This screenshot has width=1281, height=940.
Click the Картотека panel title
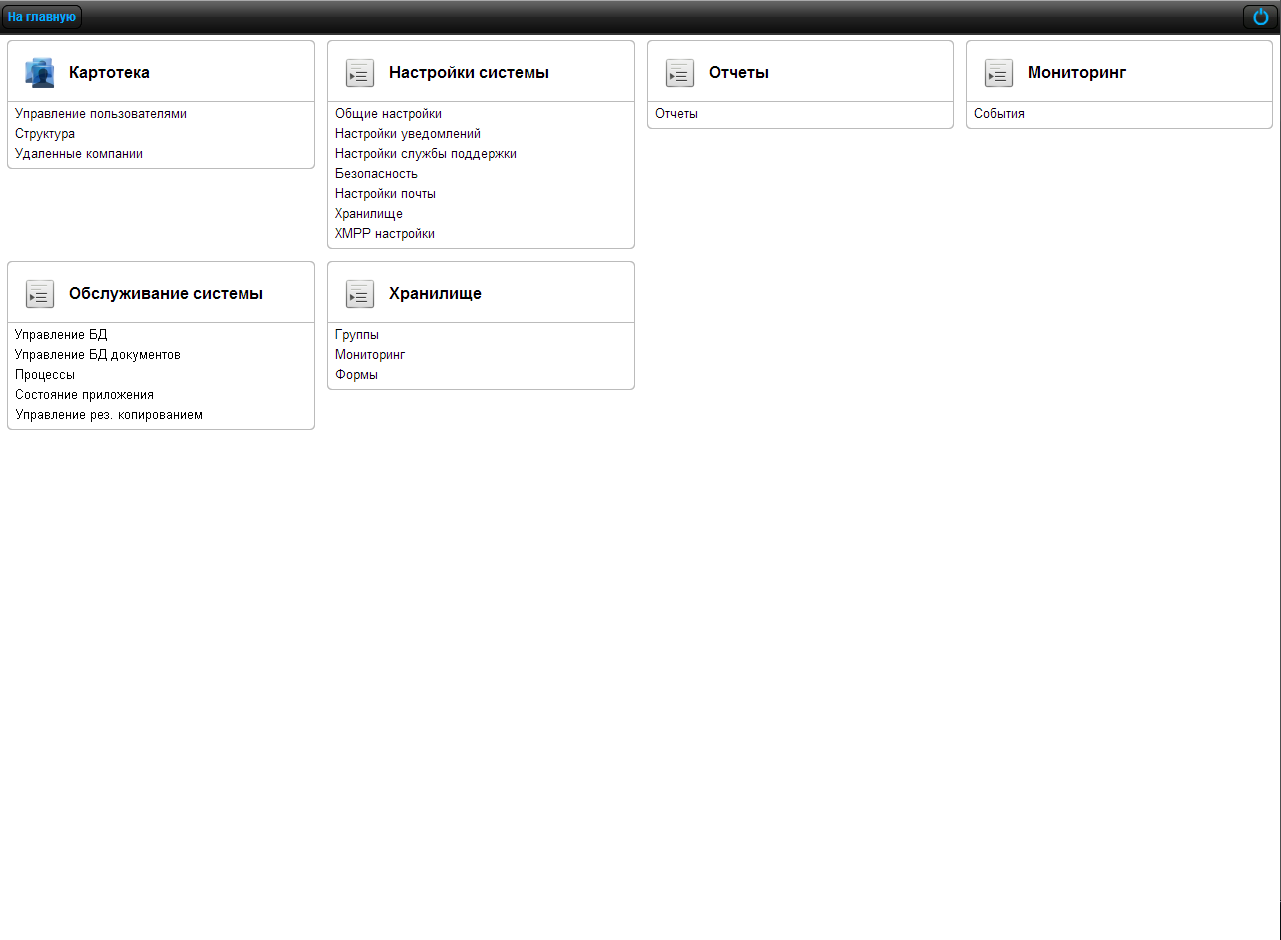tap(109, 73)
